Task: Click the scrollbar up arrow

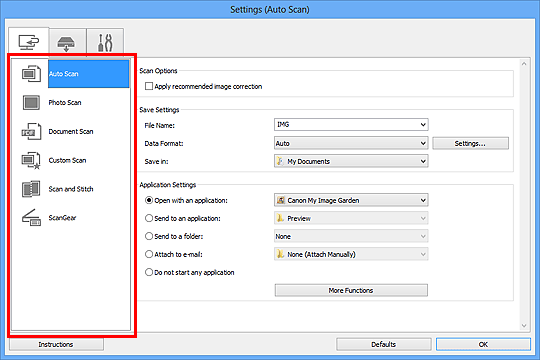Action: click(524, 64)
